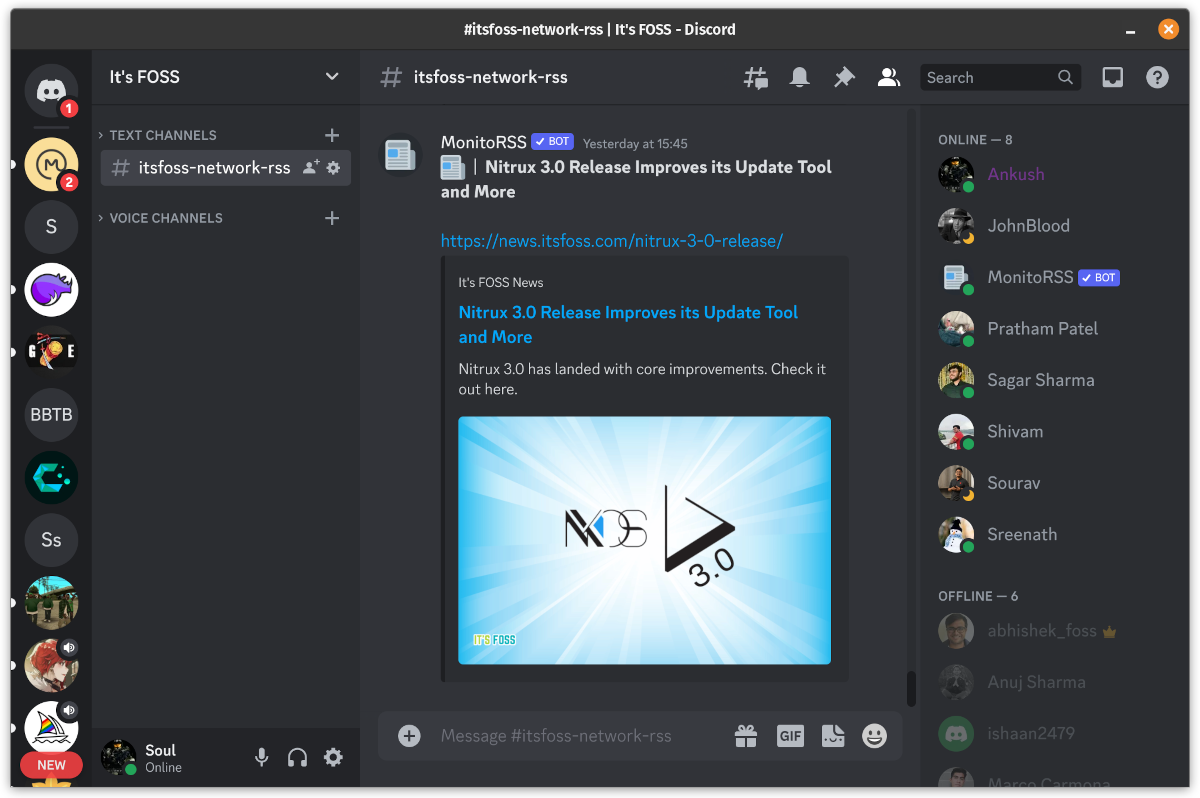The image size is (1200, 798).
Task: Open the Nitrux 3.0 release link
Action: 612,240
